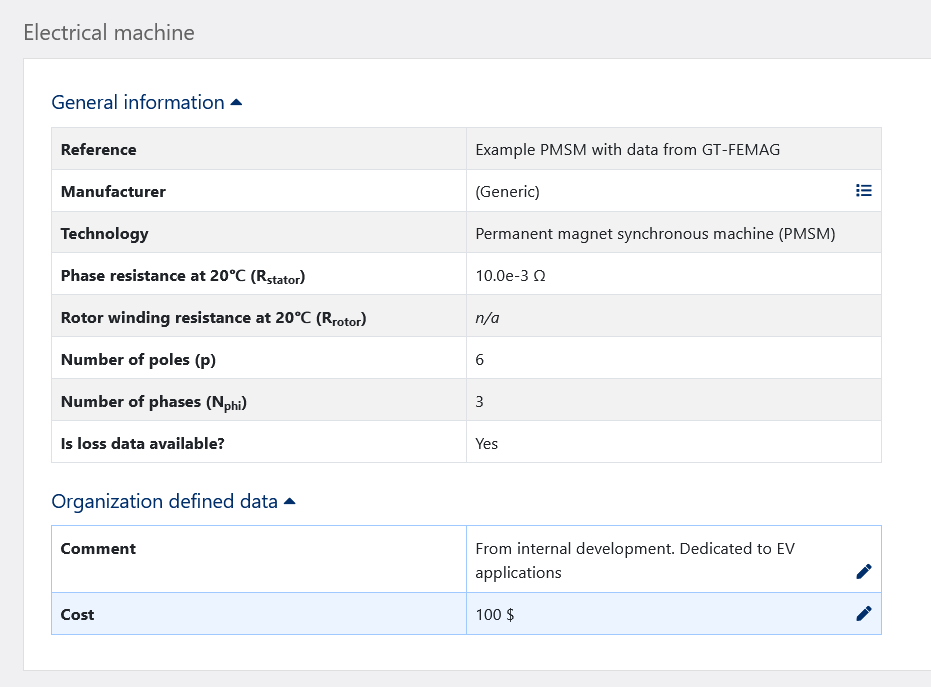Click the Organization defined data heading text
This screenshot has width=931, height=687.
click(x=164, y=501)
